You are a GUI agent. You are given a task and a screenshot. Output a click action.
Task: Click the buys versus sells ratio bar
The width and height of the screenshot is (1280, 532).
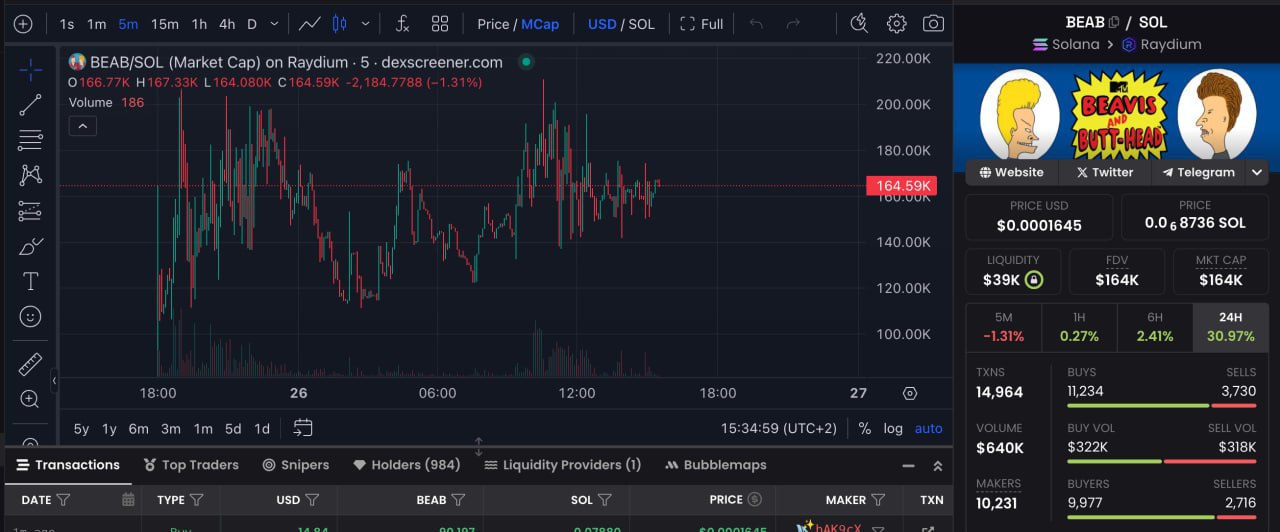click(1162, 405)
